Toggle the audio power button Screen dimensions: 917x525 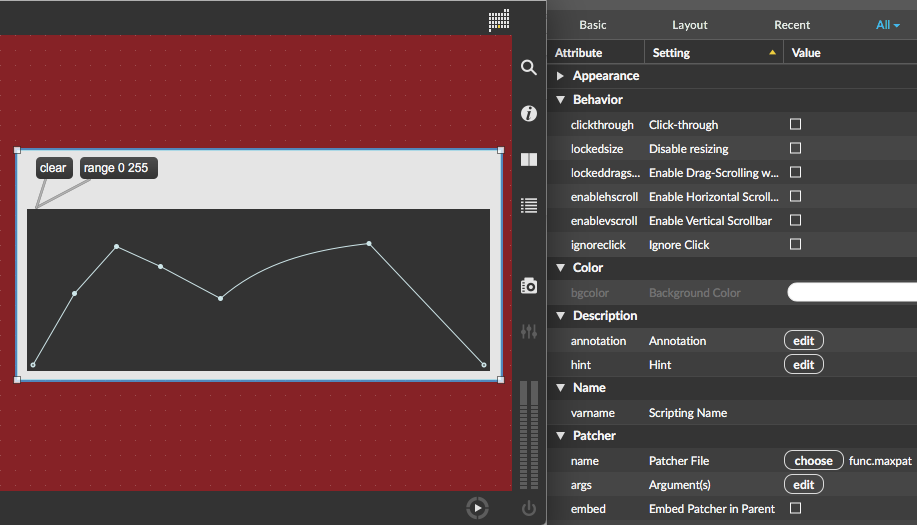(x=529, y=509)
